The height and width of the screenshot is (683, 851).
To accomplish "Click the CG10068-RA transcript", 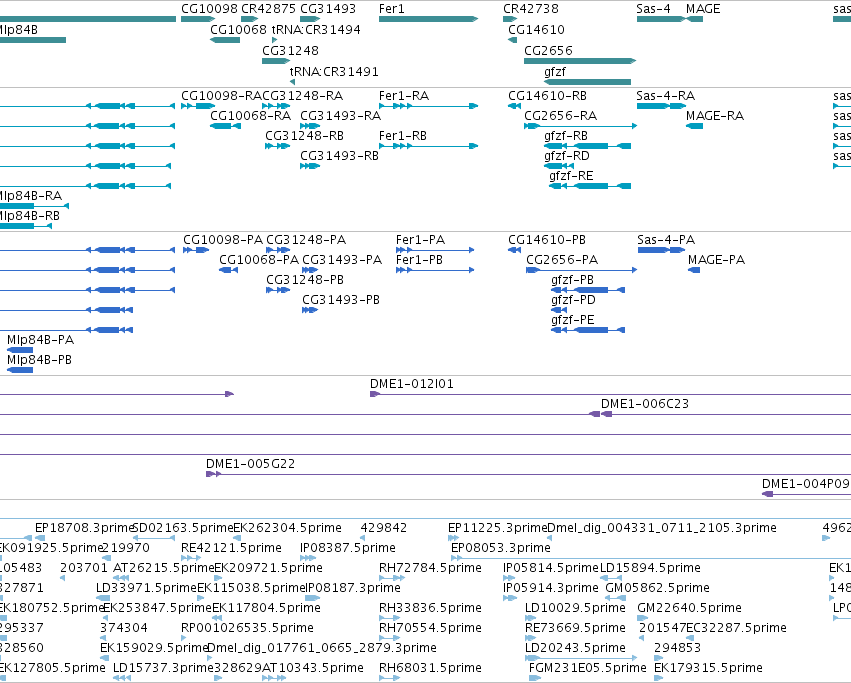I will point(225,126).
